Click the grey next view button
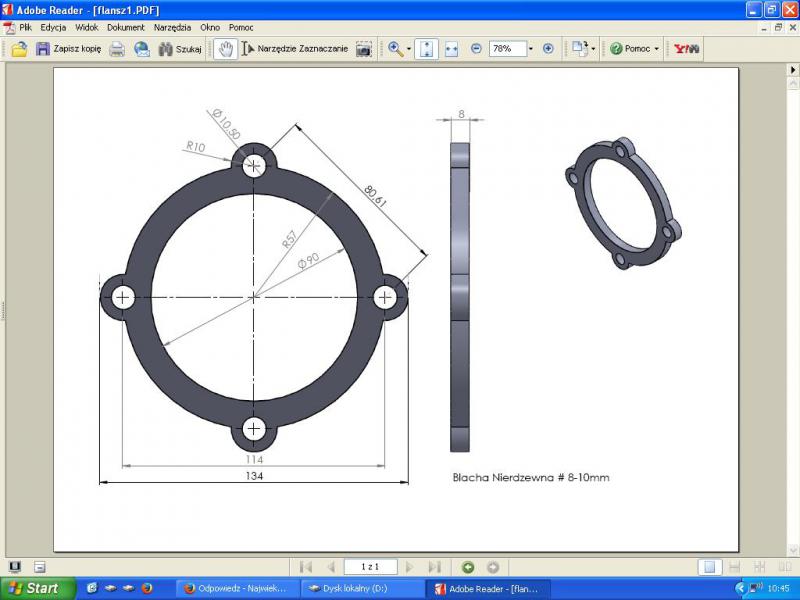The height and width of the screenshot is (600, 800). 492,567
